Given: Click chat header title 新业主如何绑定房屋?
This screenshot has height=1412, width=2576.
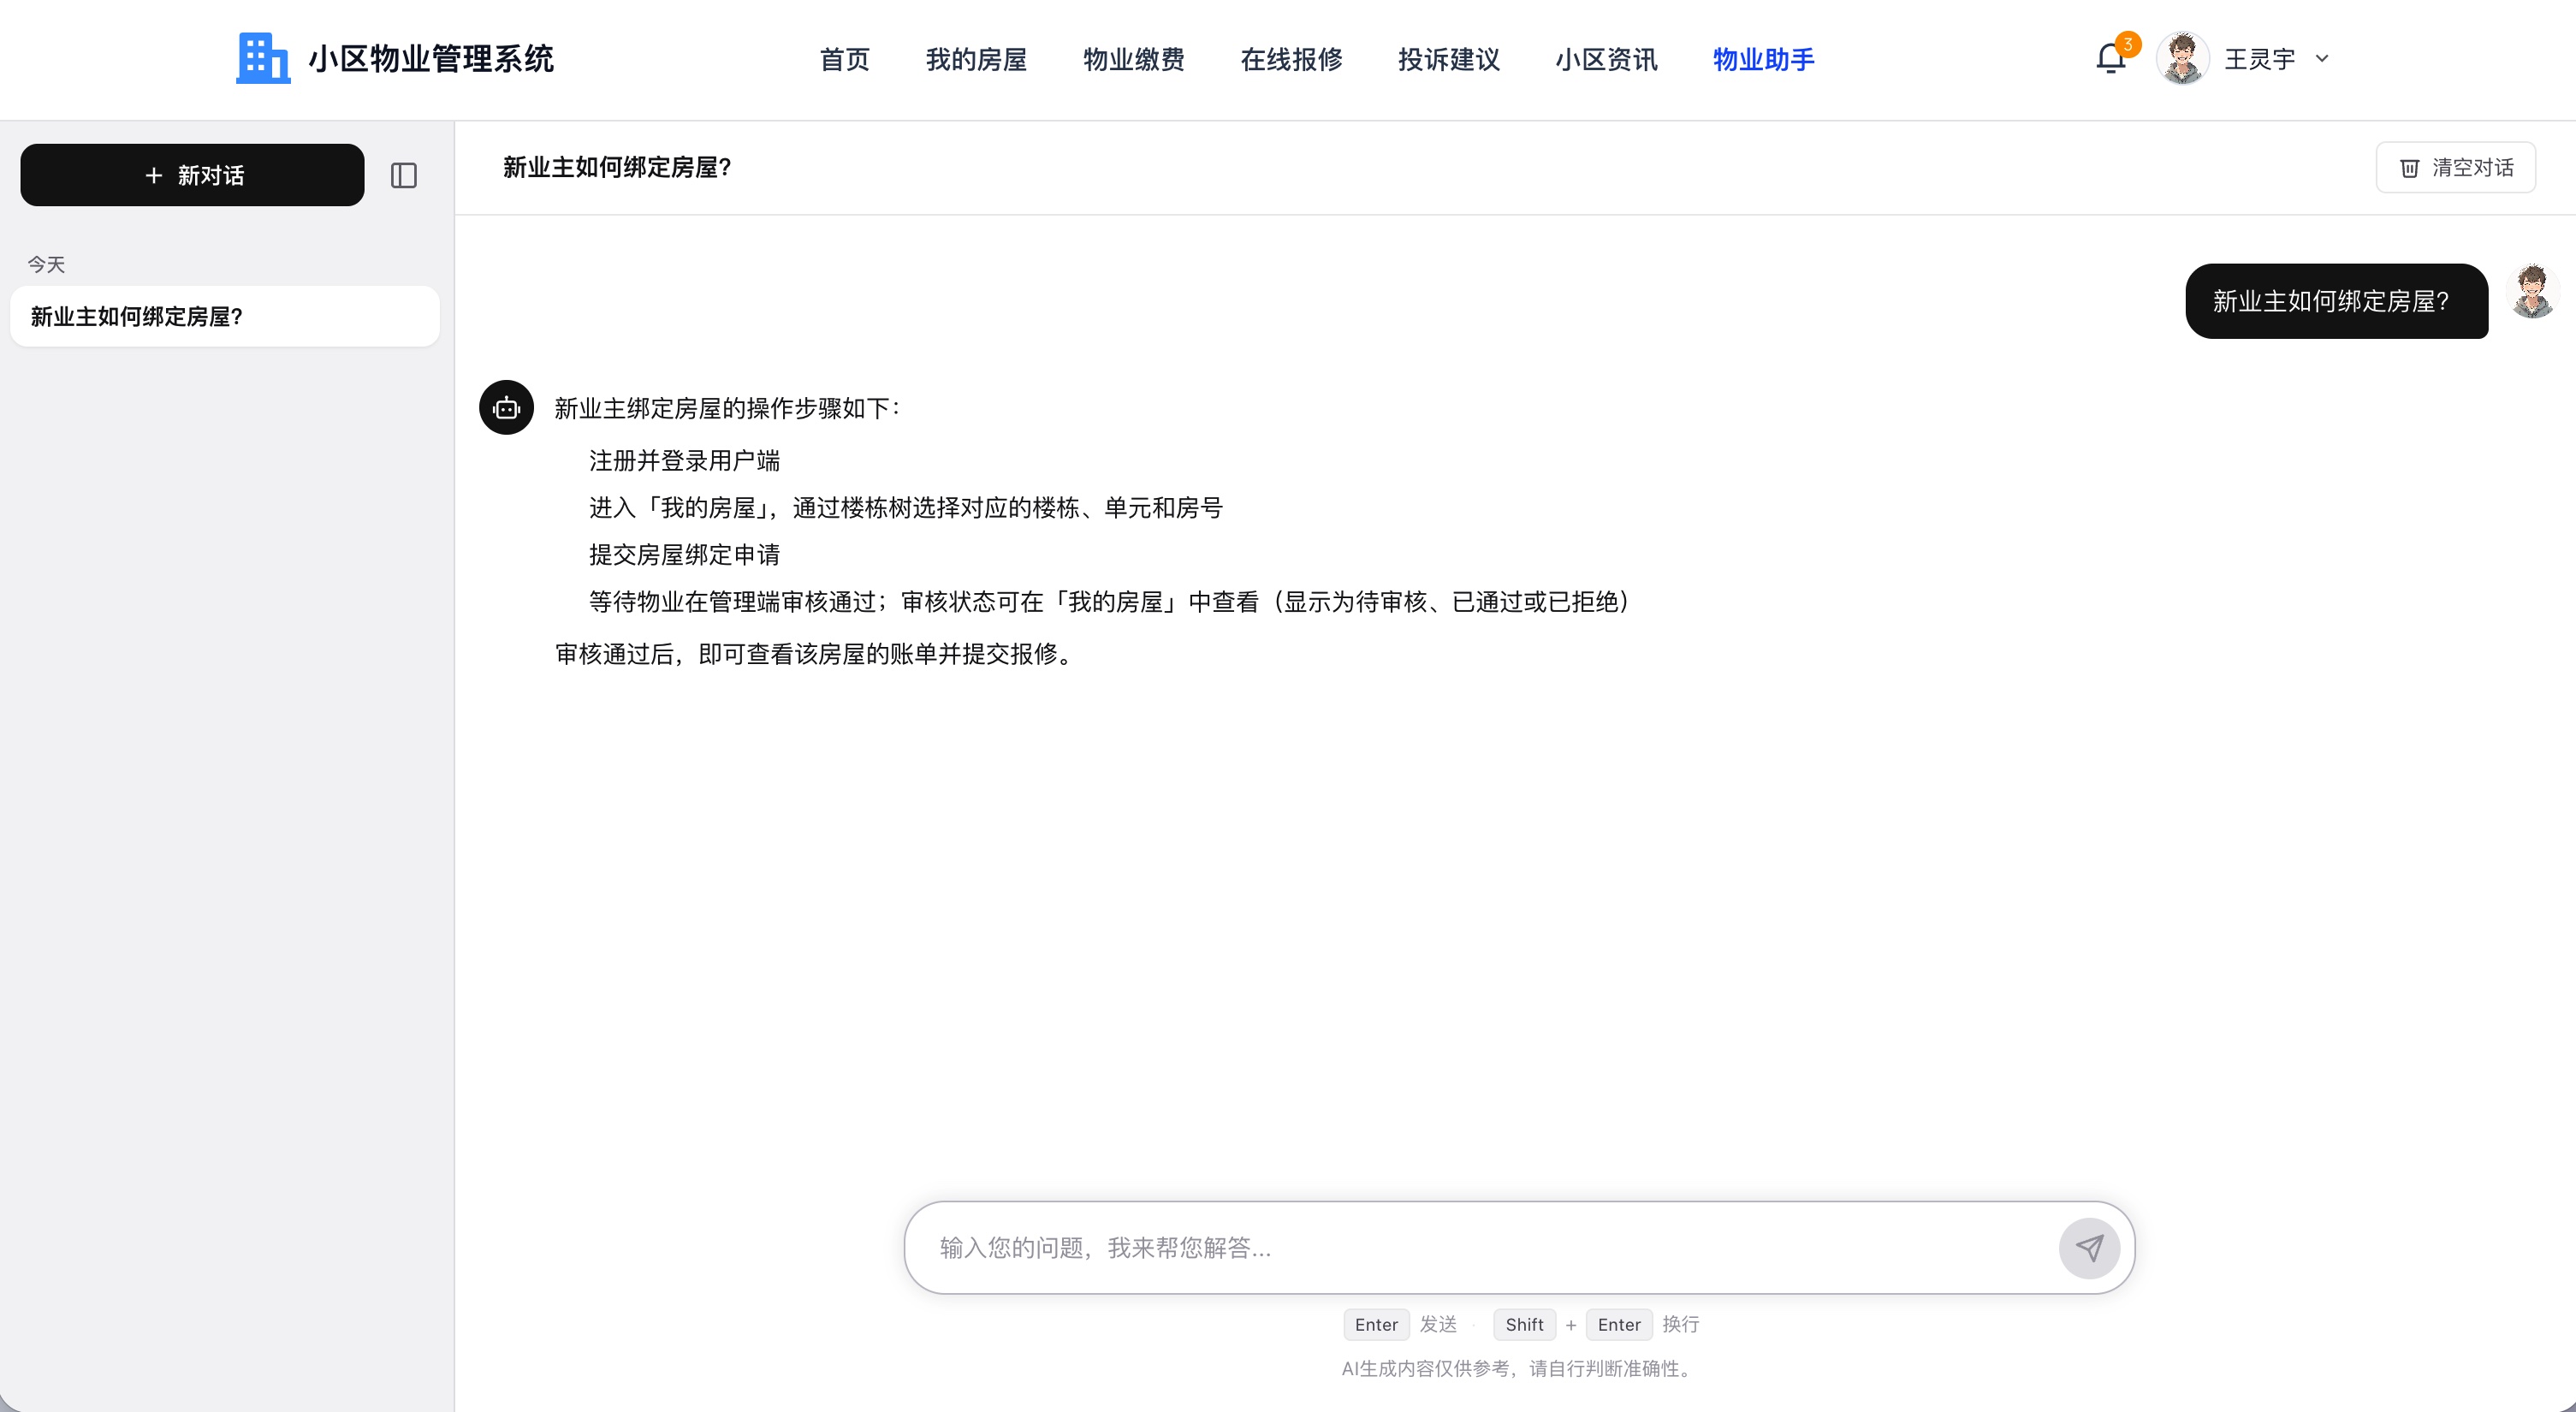Looking at the screenshot, I should click(x=617, y=167).
